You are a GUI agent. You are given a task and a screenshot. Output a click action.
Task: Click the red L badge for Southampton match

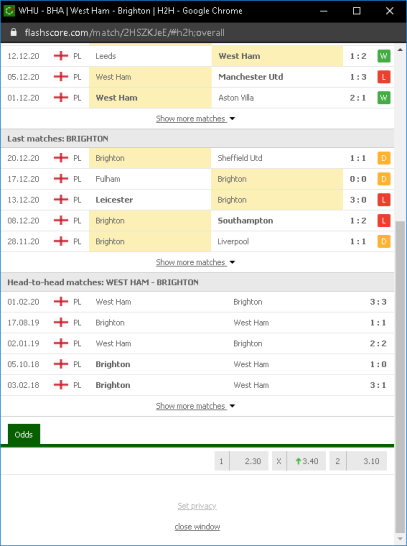[x=384, y=221]
